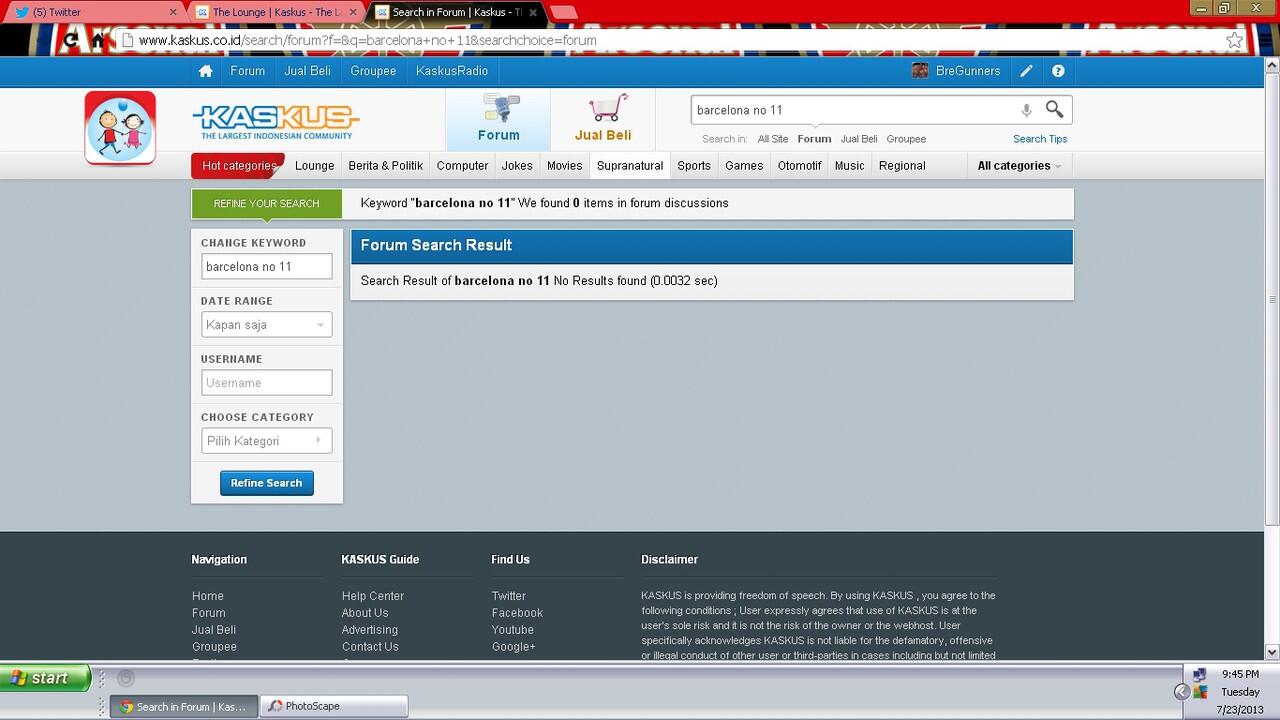1280x720 pixels.
Task: Open KaskusRadio in the top bar
Action: point(452,71)
